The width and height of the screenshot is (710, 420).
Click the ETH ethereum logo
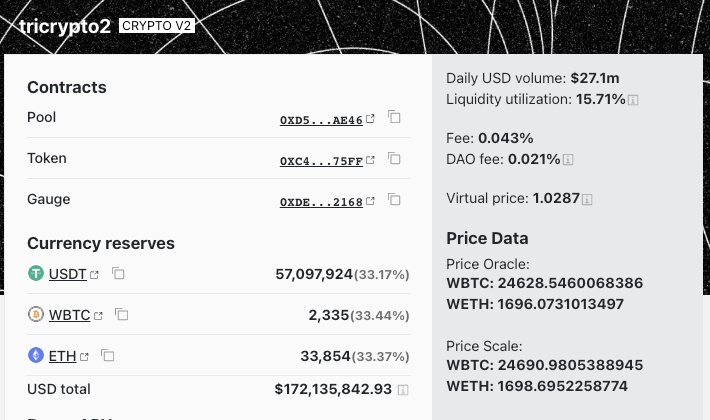[36, 356]
